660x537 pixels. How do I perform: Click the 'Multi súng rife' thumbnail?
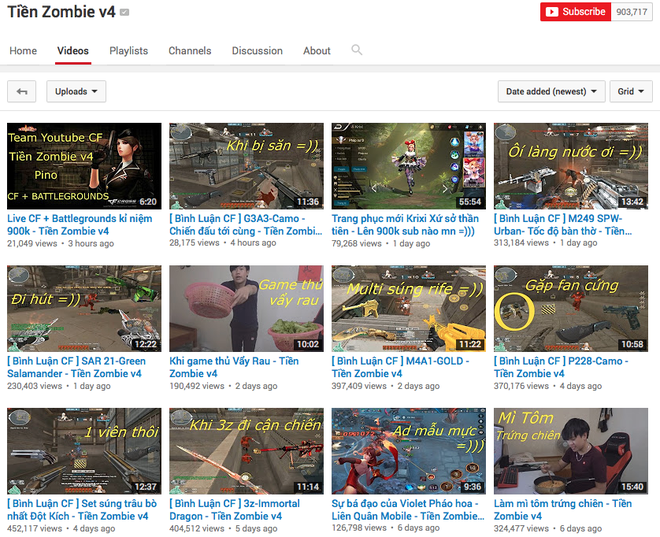pyautogui.click(x=409, y=308)
